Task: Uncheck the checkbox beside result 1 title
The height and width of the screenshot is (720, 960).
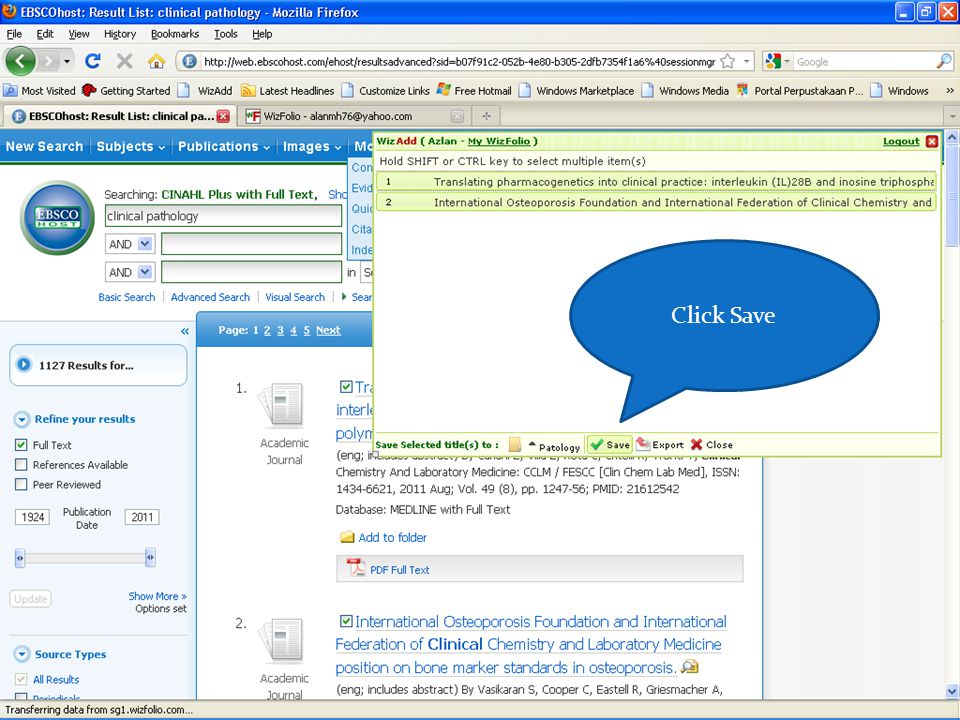Action: click(346, 387)
